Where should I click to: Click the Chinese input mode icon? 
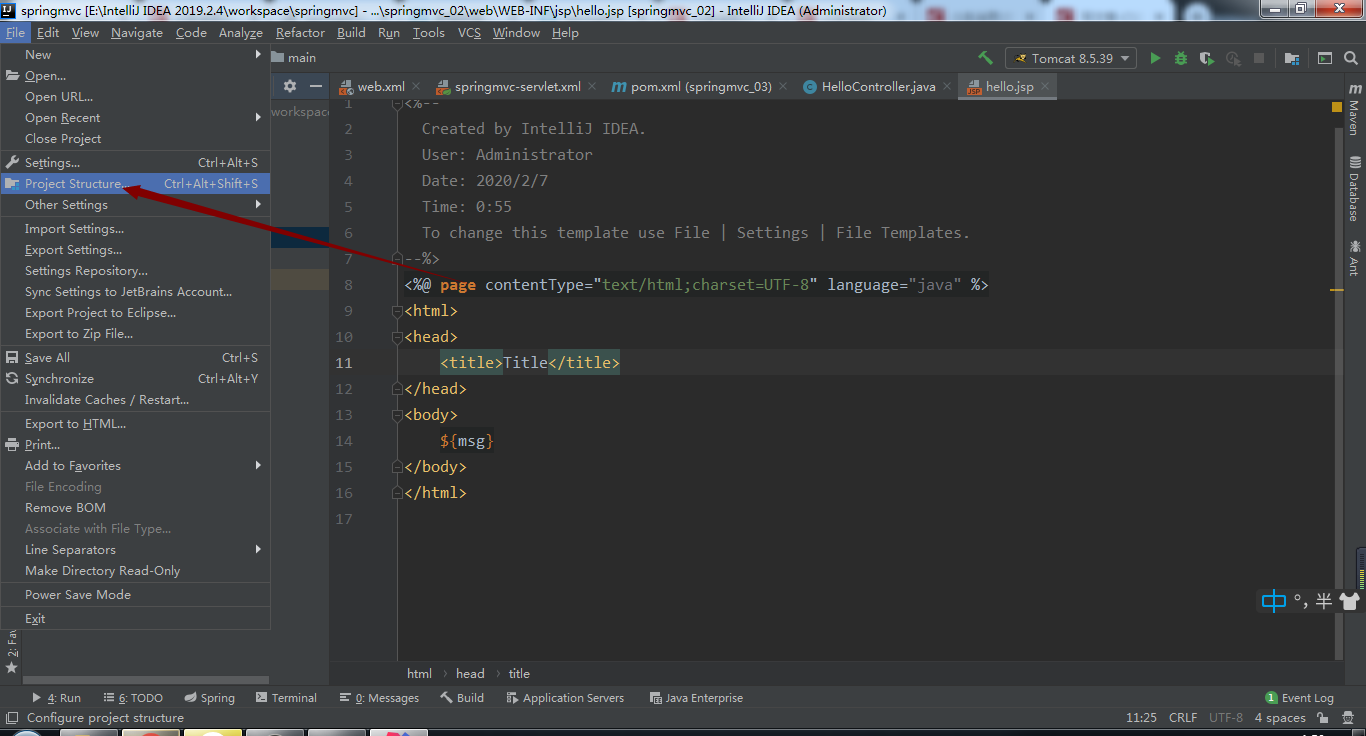click(1274, 601)
